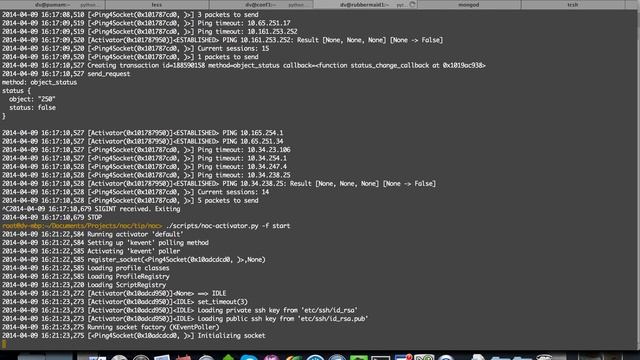Click 'Ping timeout: 10.34.254.1' line
Screen dimensions: 640x360
tap(144, 158)
